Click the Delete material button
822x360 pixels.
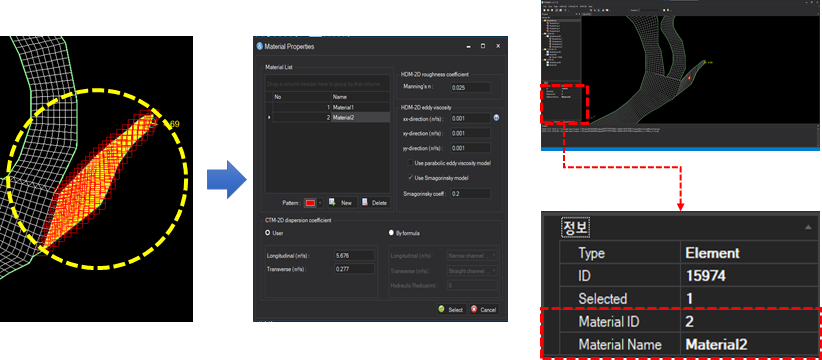pyautogui.click(x=374, y=203)
